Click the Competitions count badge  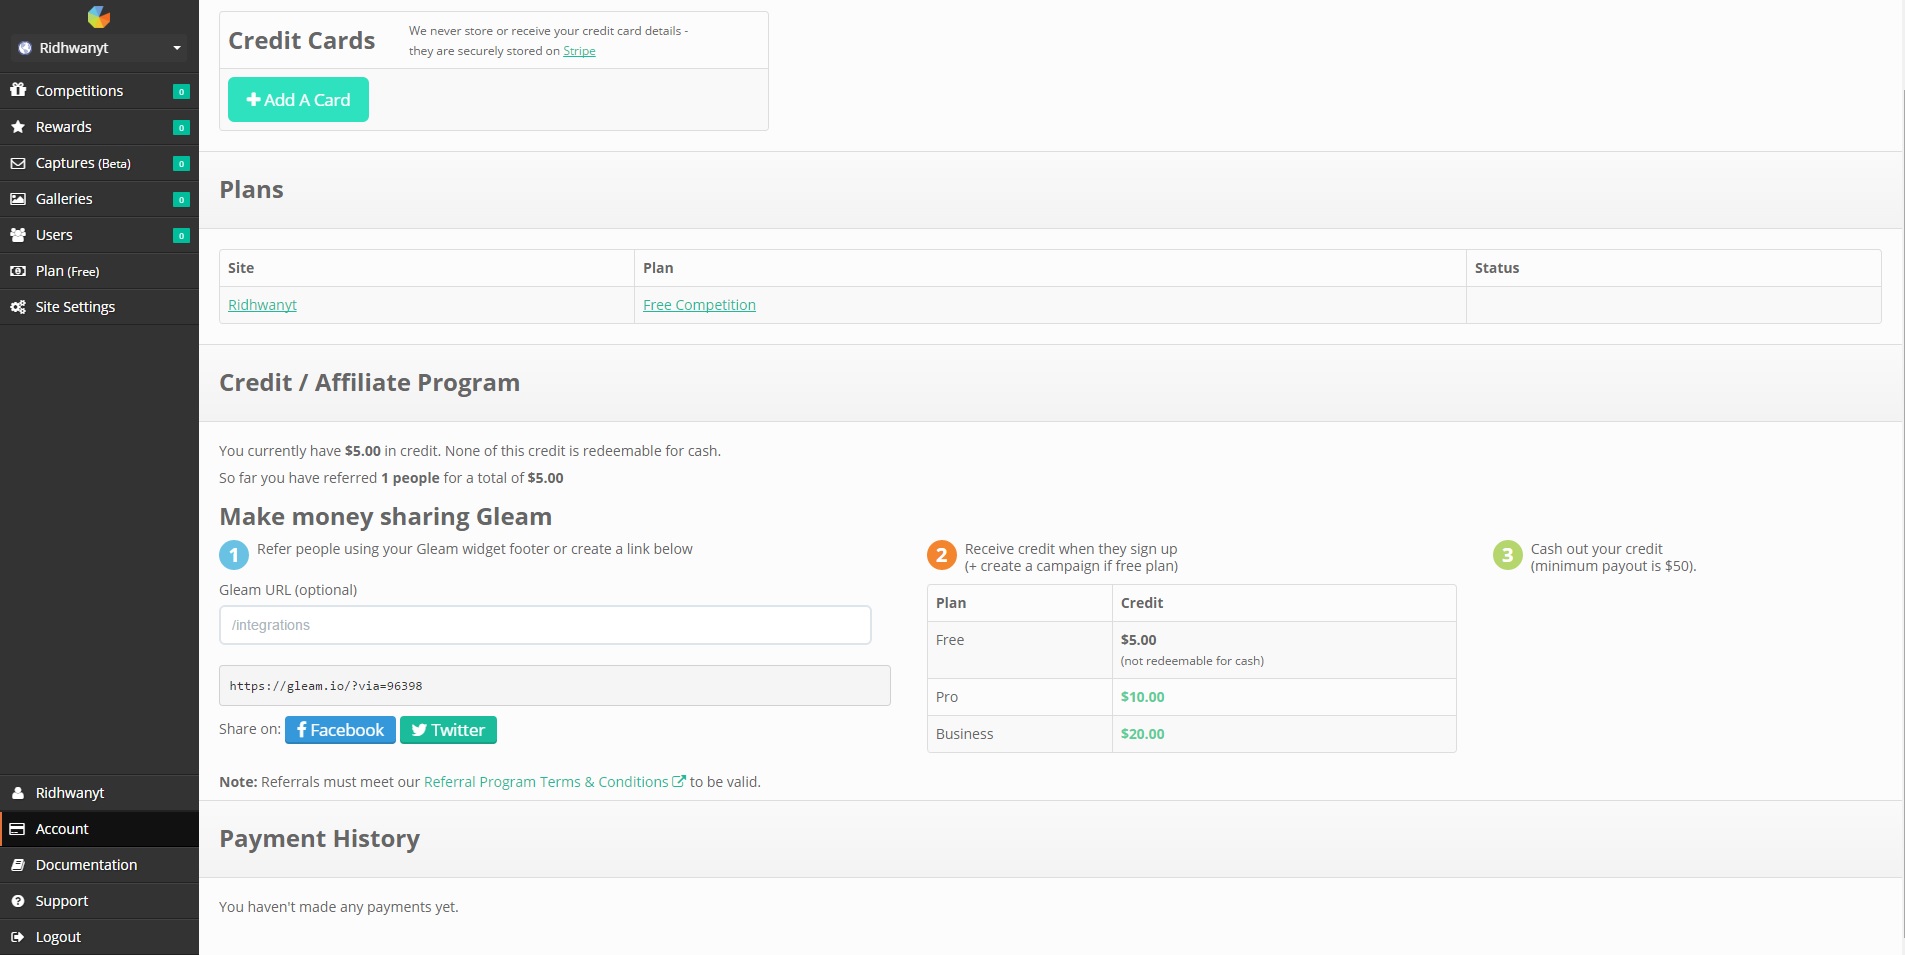point(181,91)
